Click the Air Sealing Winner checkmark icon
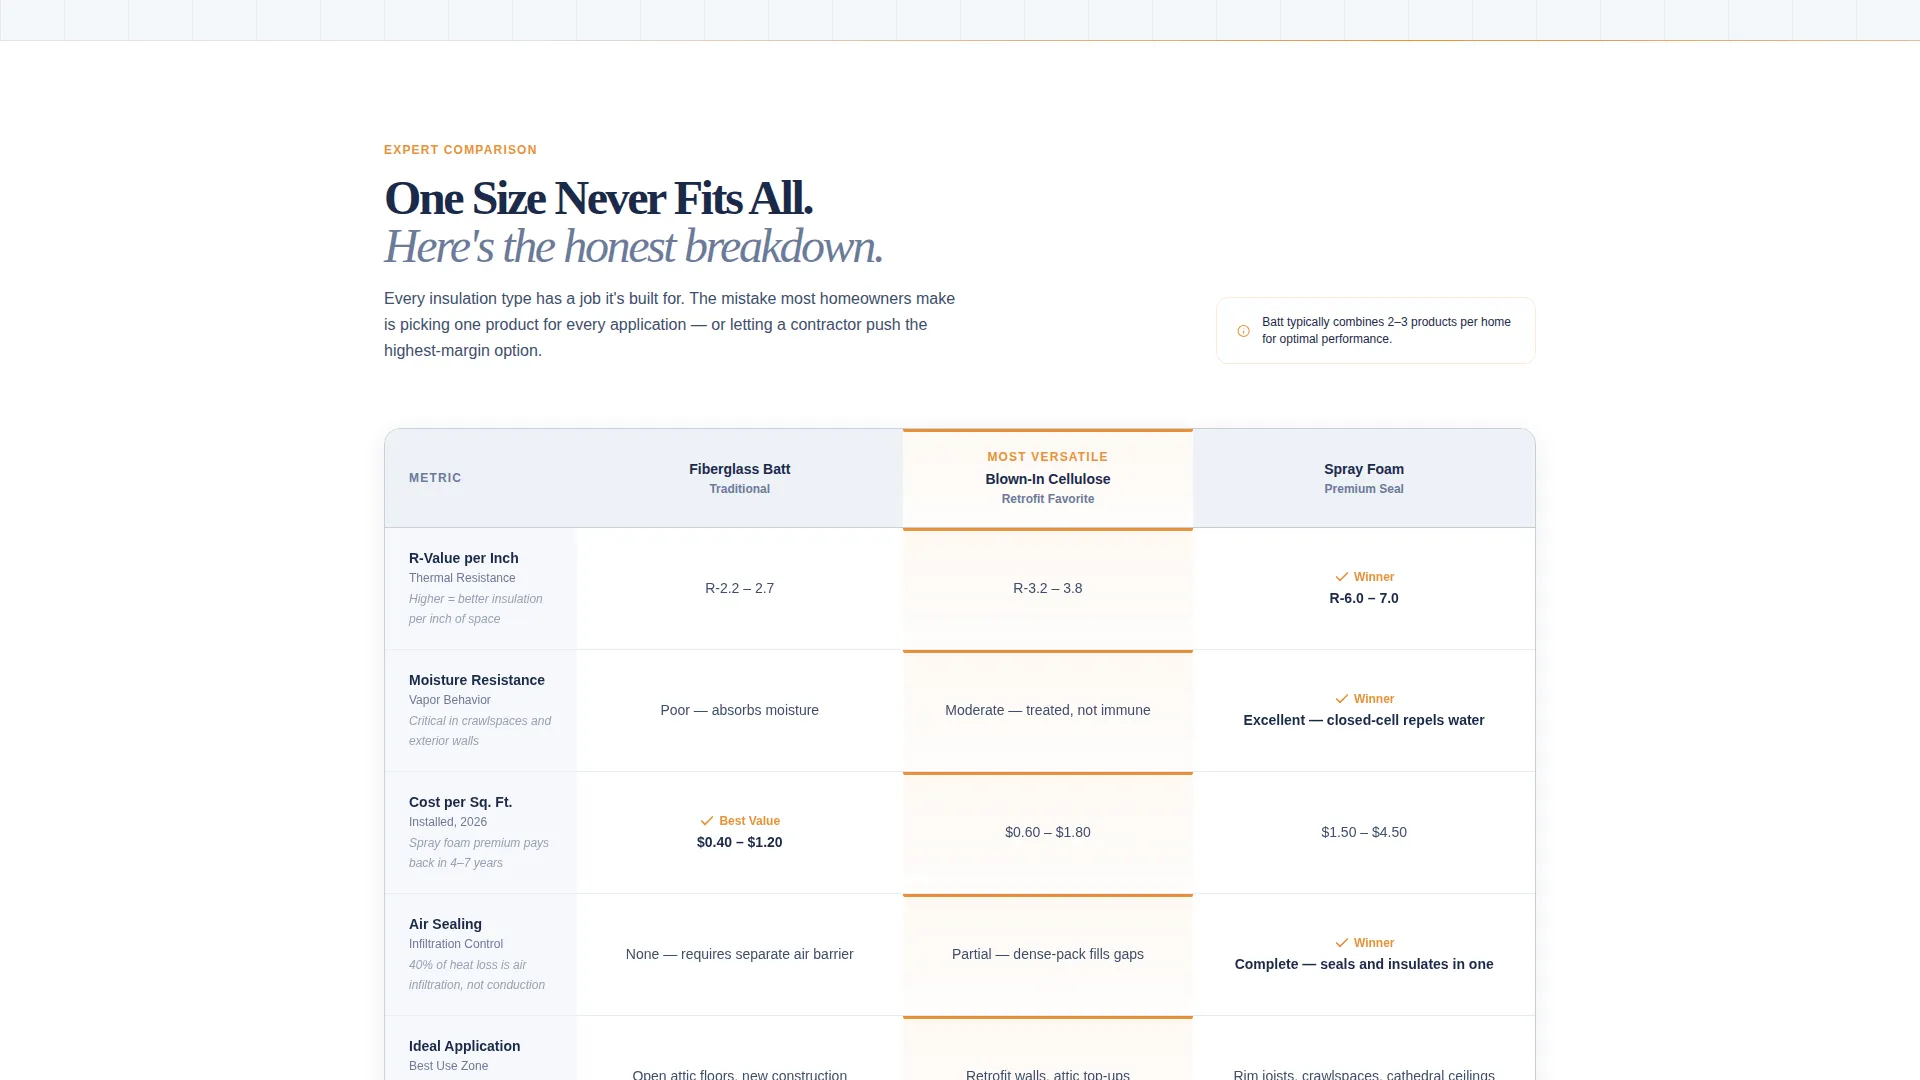Viewport: 1920px width, 1080px height. pos(1341,943)
